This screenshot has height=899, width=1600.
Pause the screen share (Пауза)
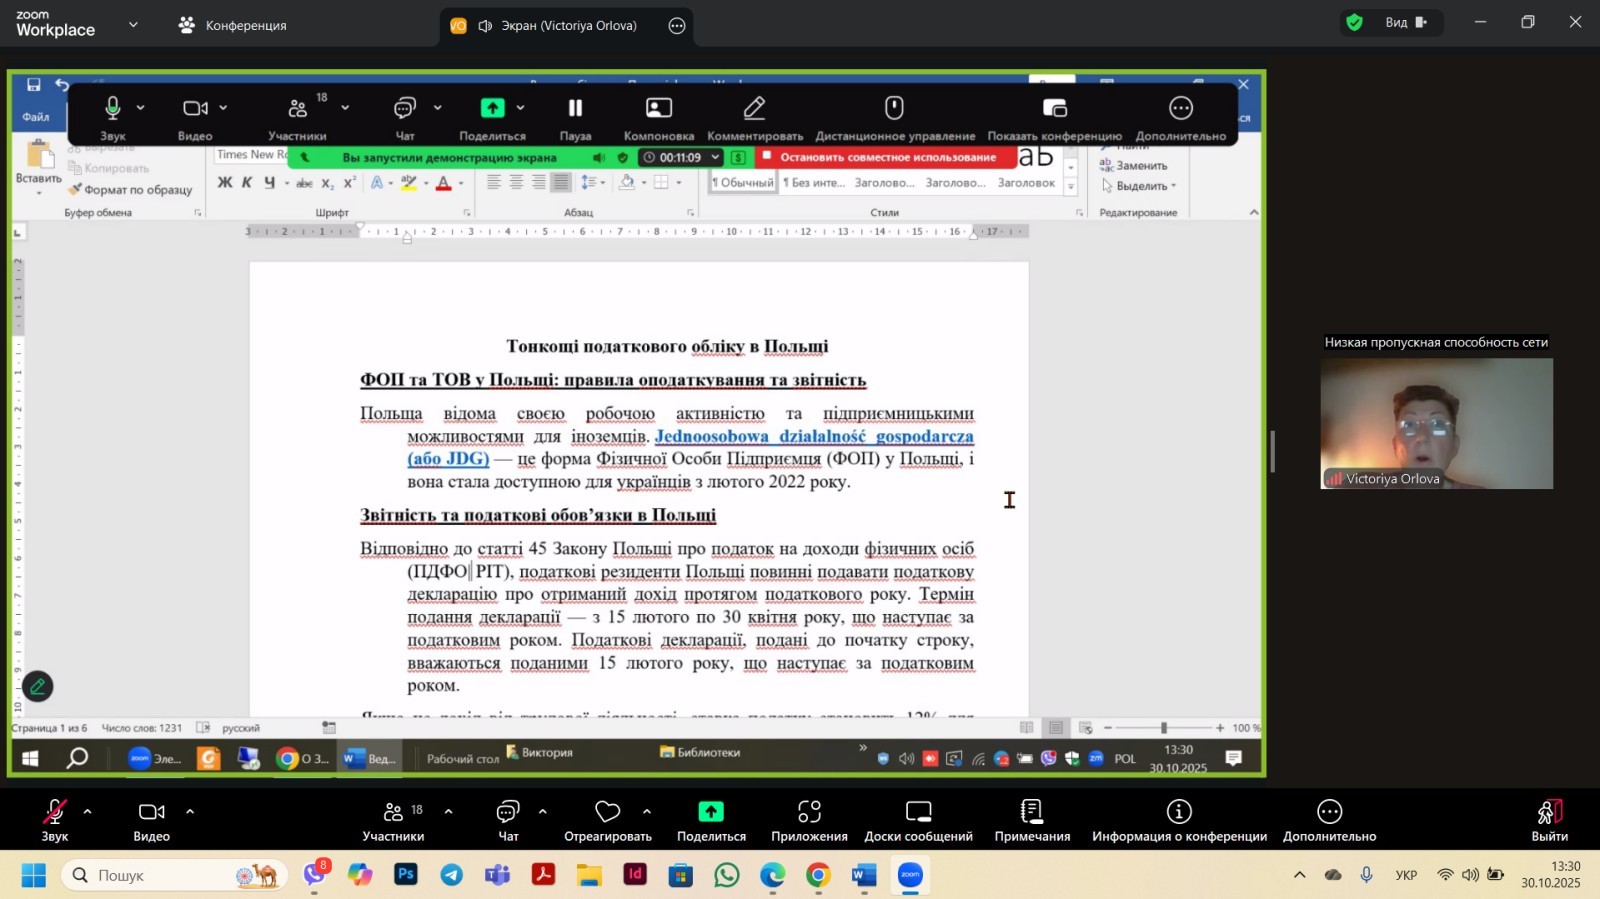575,108
